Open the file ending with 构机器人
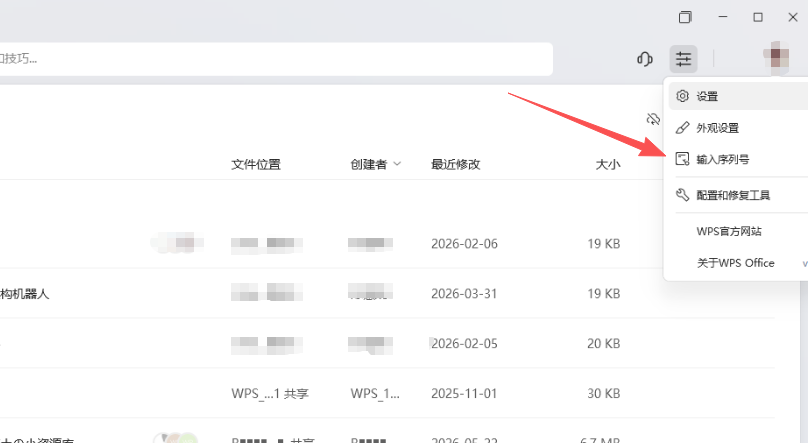The height and width of the screenshot is (443, 808). 24,294
